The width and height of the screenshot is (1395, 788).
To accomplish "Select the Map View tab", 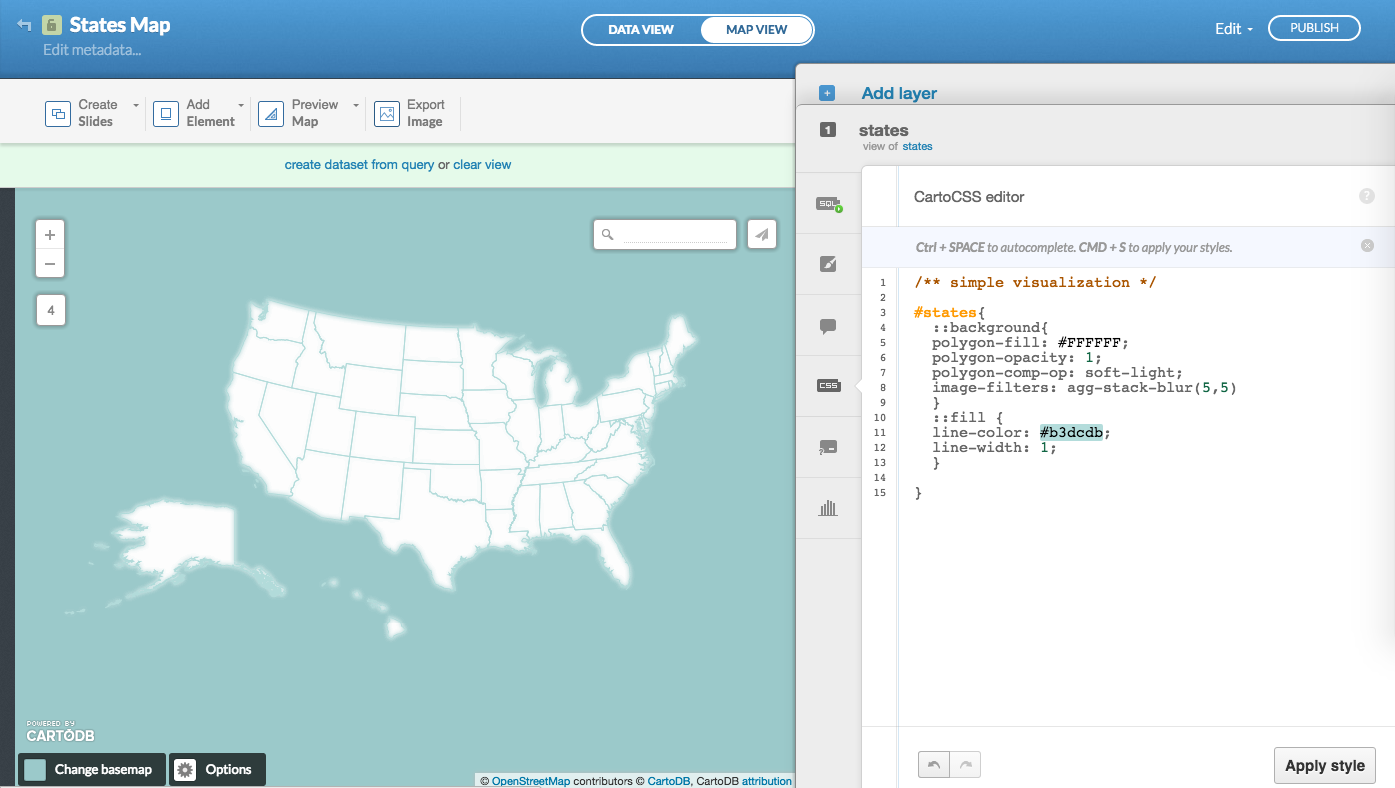I will 756,30.
